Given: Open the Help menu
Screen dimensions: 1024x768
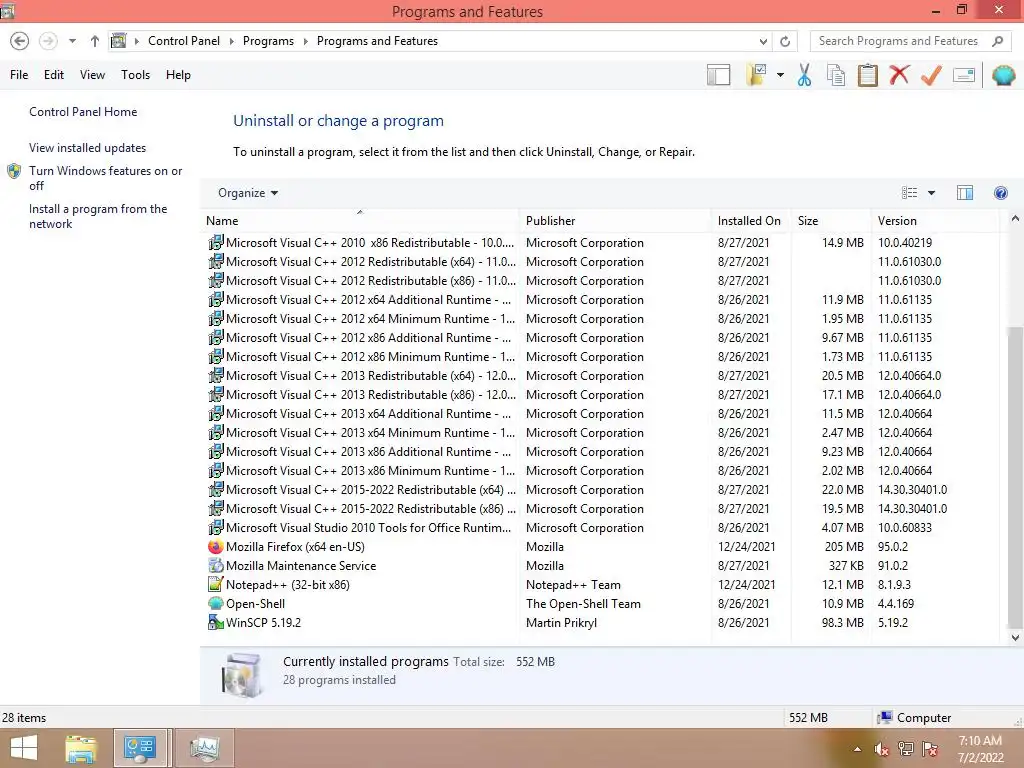Looking at the screenshot, I should (178, 75).
